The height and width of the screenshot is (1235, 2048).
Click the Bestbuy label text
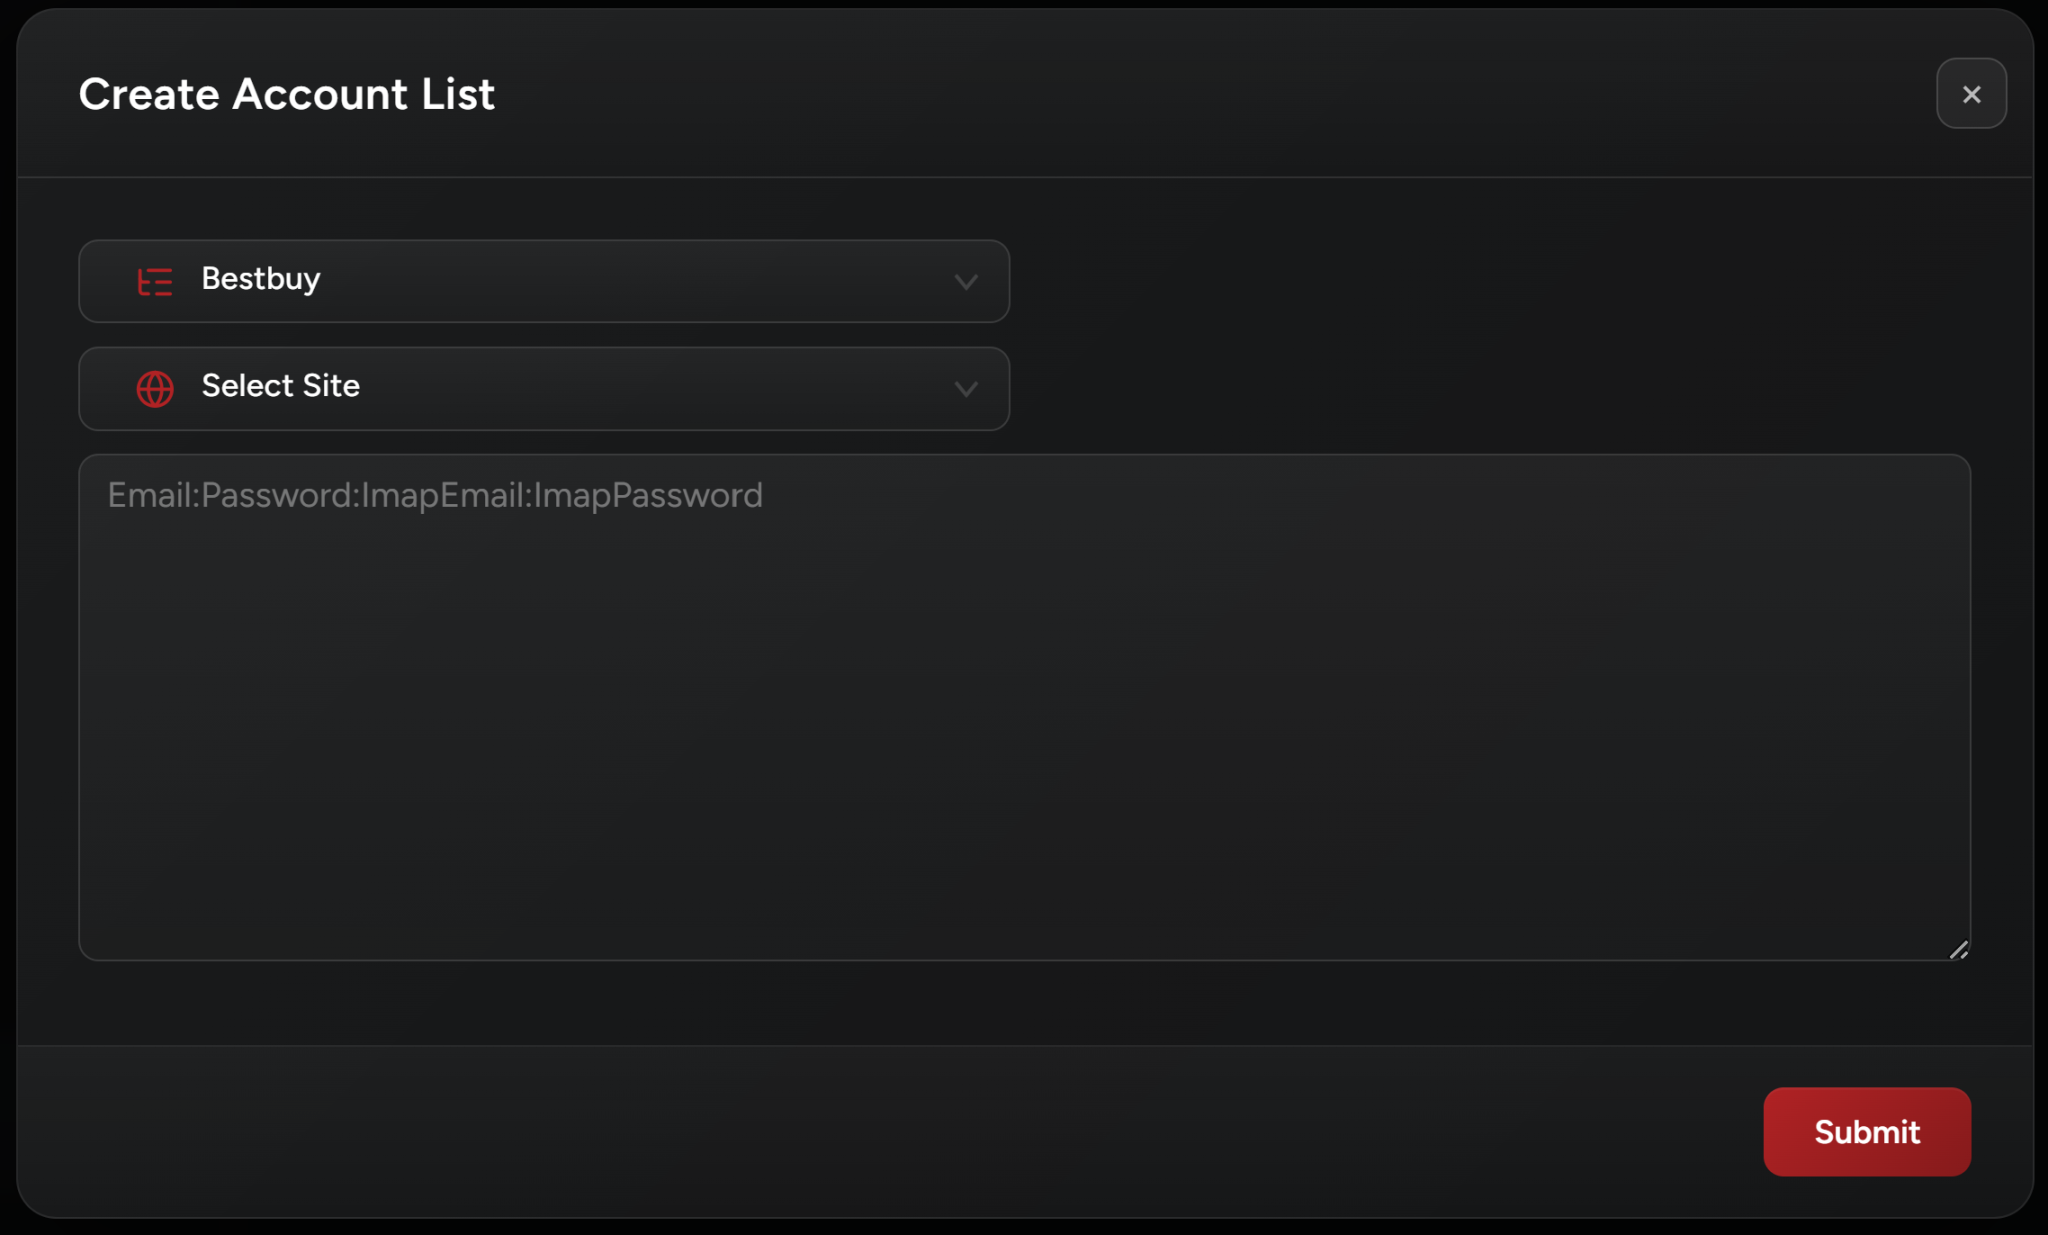[x=261, y=279]
